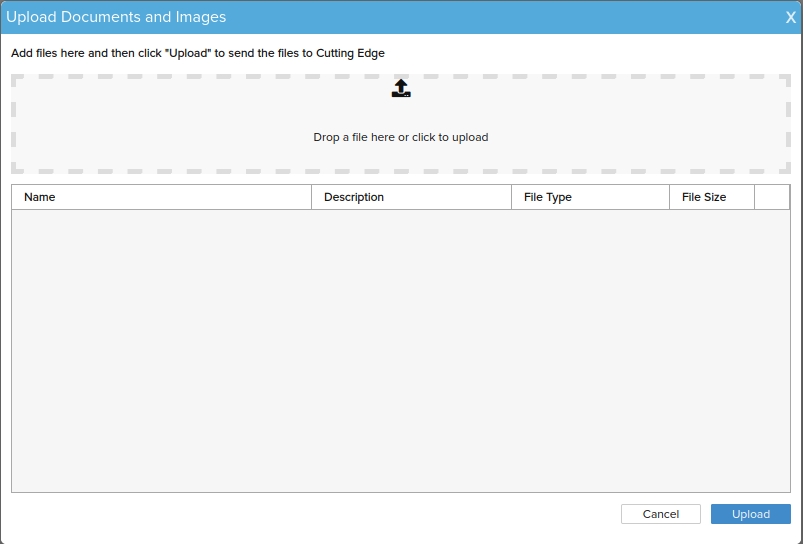Close the Upload Documents and Images dialog

(791, 17)
